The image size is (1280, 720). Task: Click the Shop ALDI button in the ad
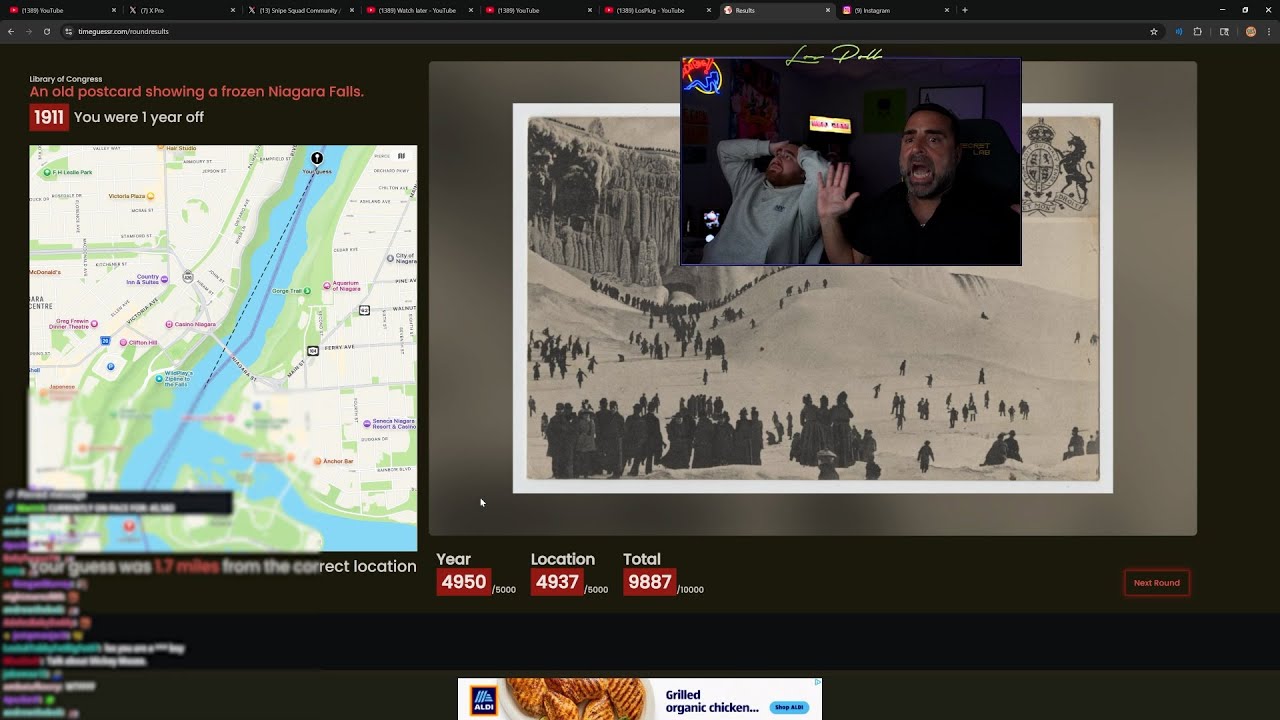tap(789, 707)
